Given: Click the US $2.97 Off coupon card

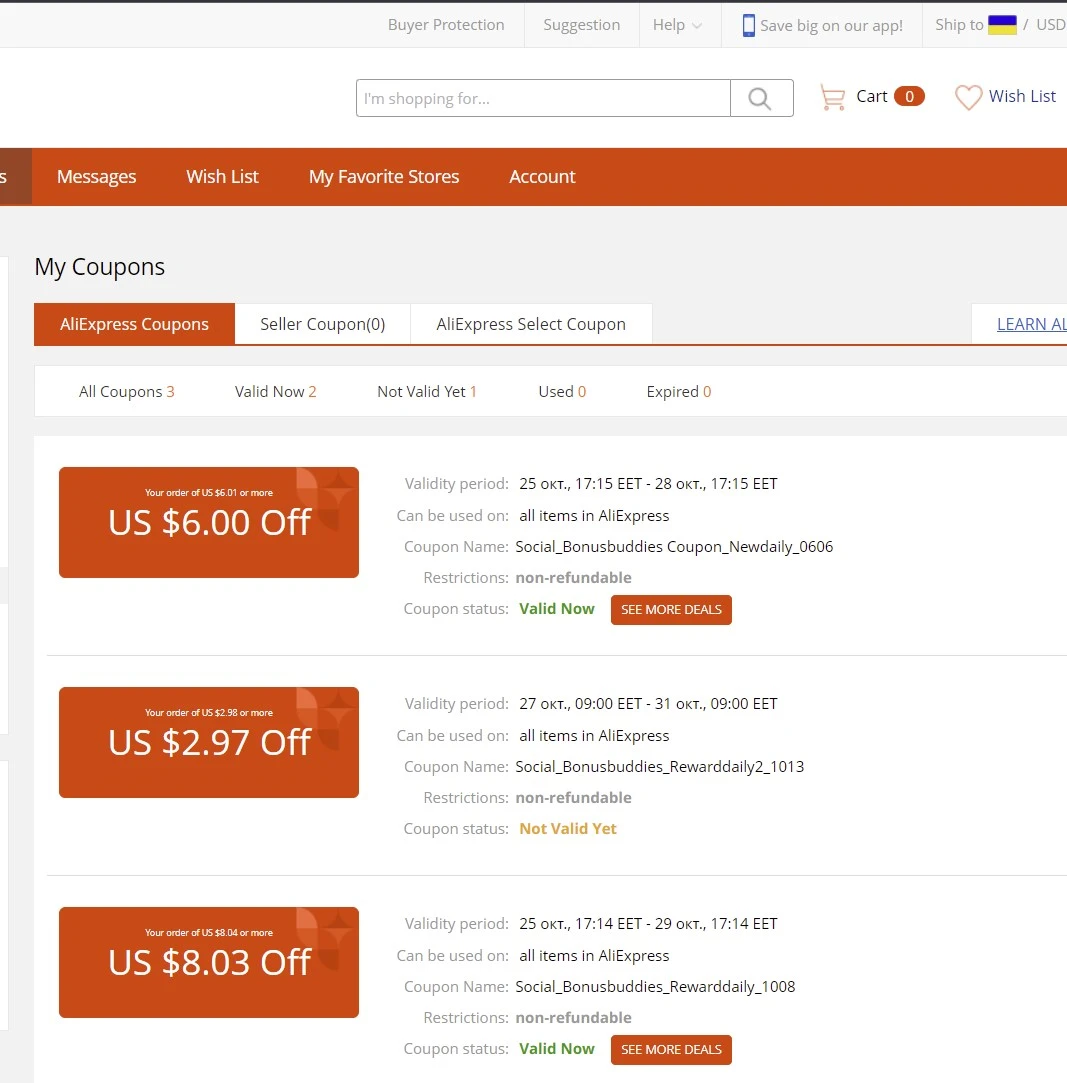Looking at the screenshot, I should pyautogui.click(x=209, y=742).
